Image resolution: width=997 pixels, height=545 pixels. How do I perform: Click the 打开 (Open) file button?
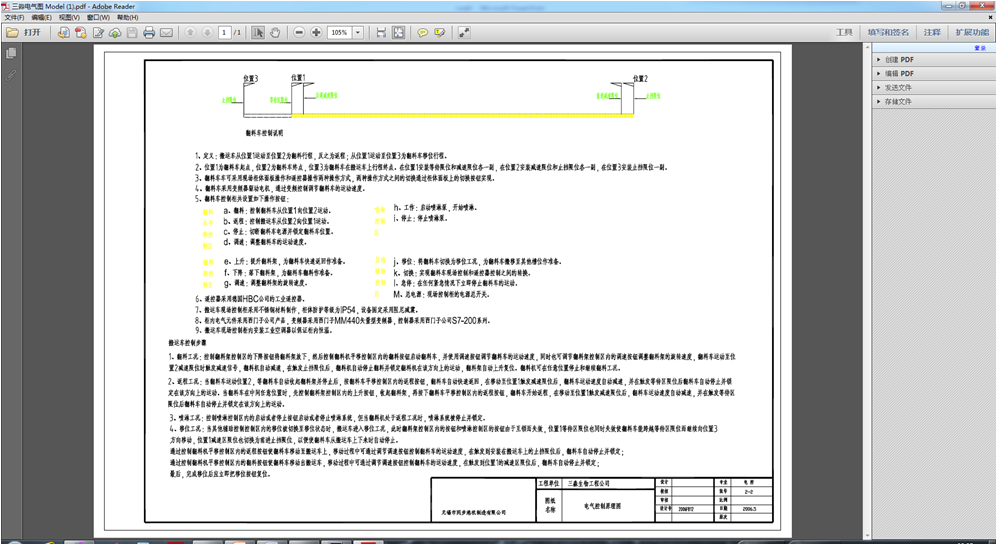pyautogui.click(x=24, y=33)
